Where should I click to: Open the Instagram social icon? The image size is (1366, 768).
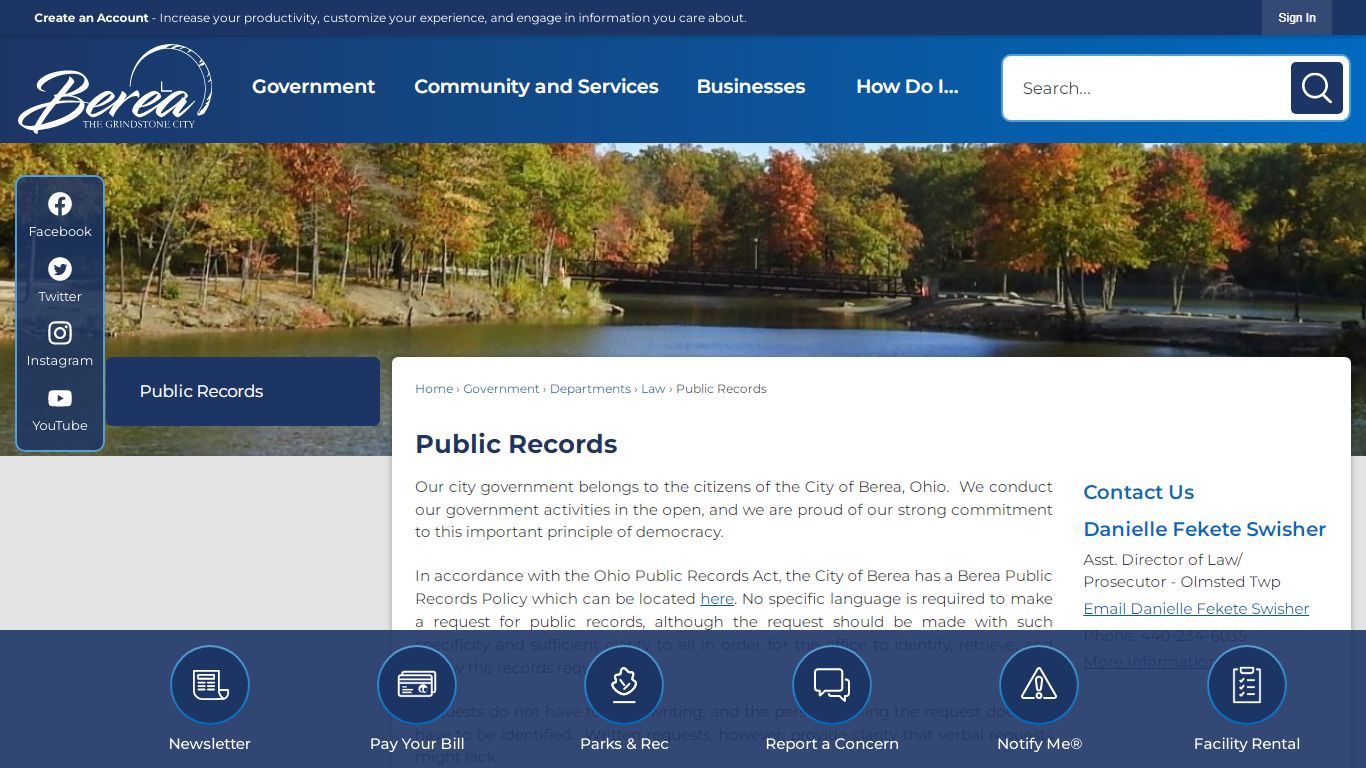click(x=60, y=333)
